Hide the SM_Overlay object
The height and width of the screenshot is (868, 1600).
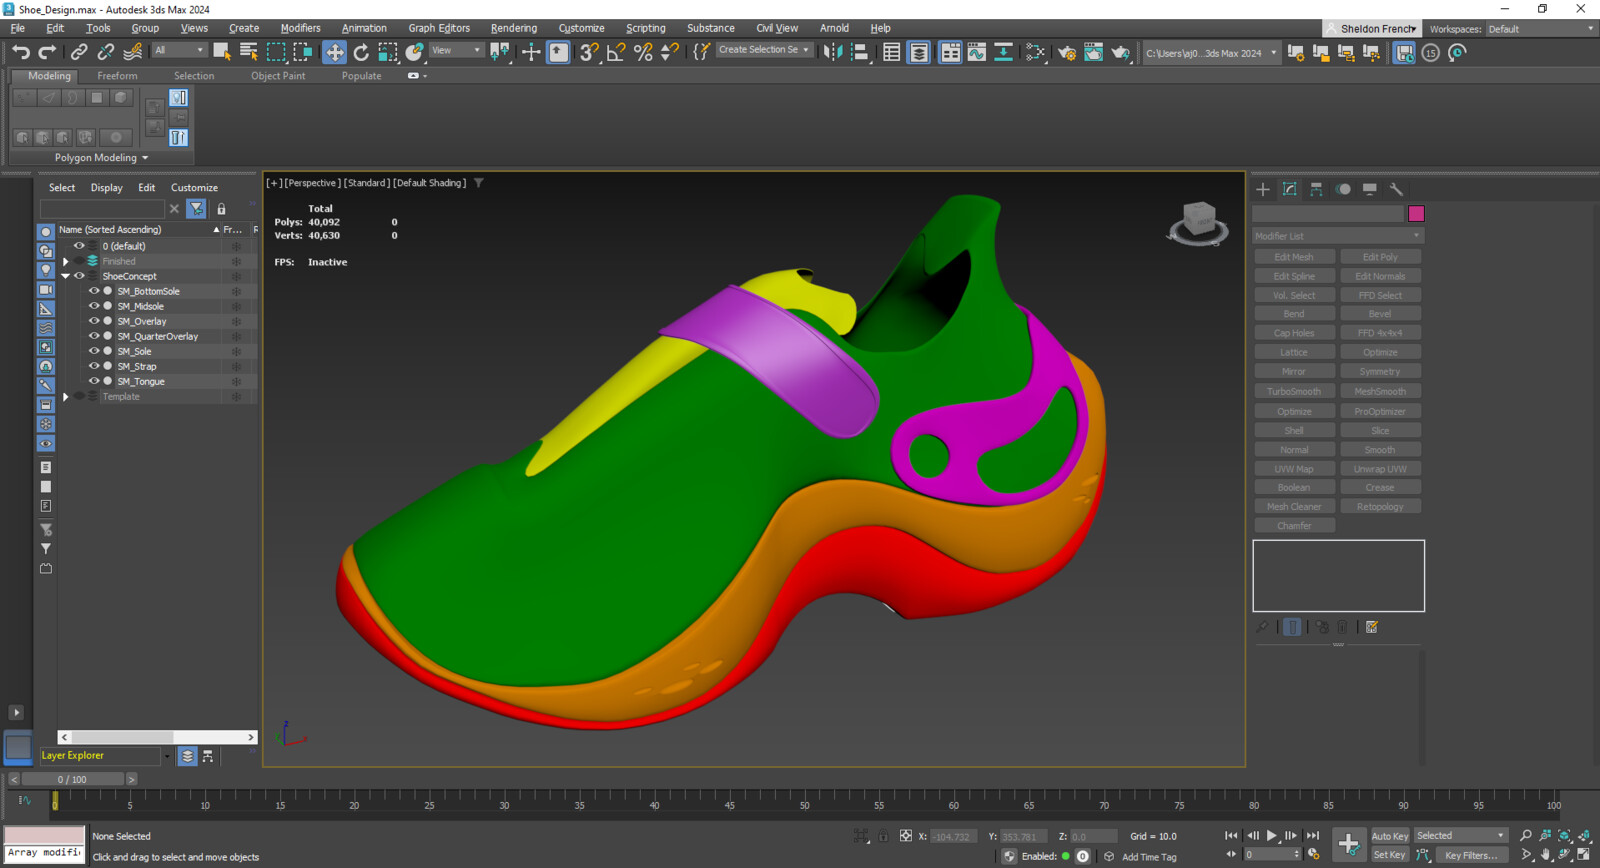tap(94, 321)
